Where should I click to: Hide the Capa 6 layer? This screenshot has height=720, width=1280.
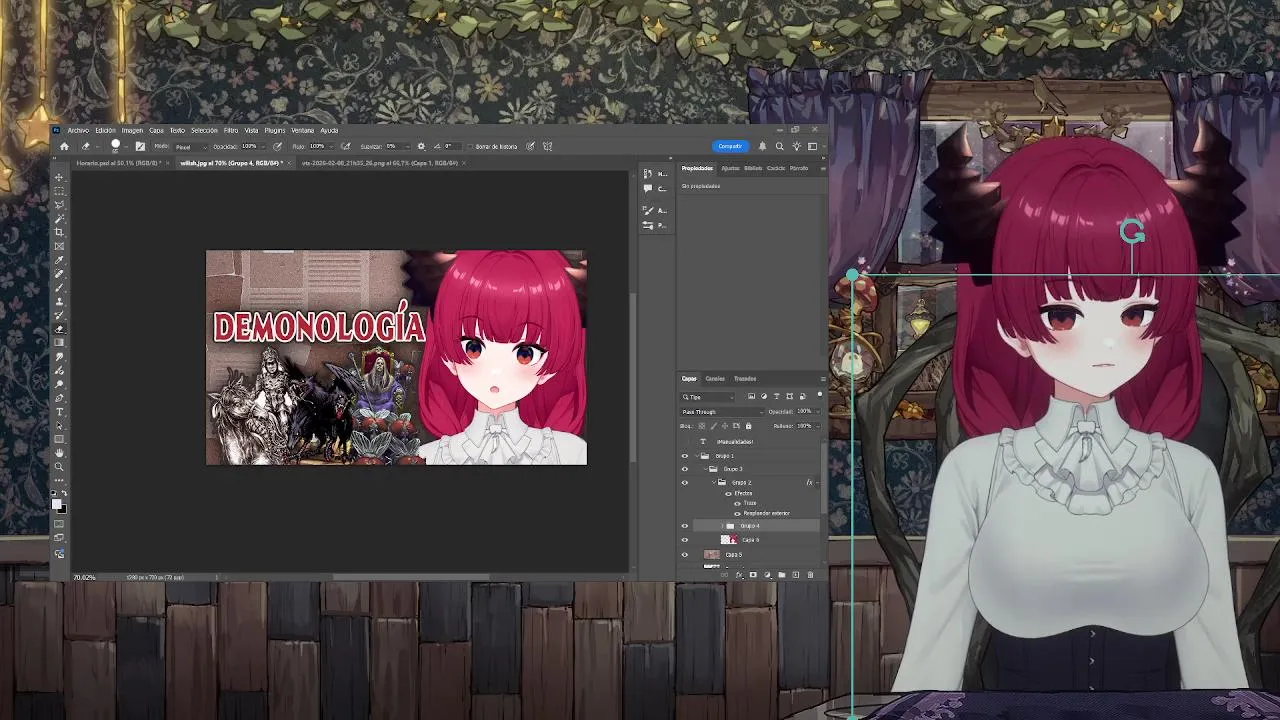(685, 540)
